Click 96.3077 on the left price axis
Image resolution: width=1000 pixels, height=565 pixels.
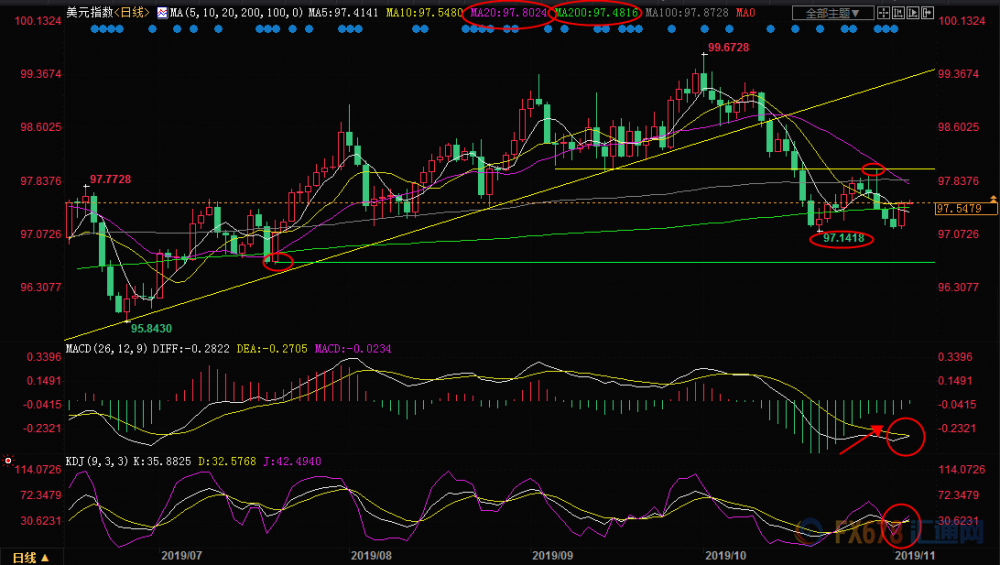pos(41,287)
